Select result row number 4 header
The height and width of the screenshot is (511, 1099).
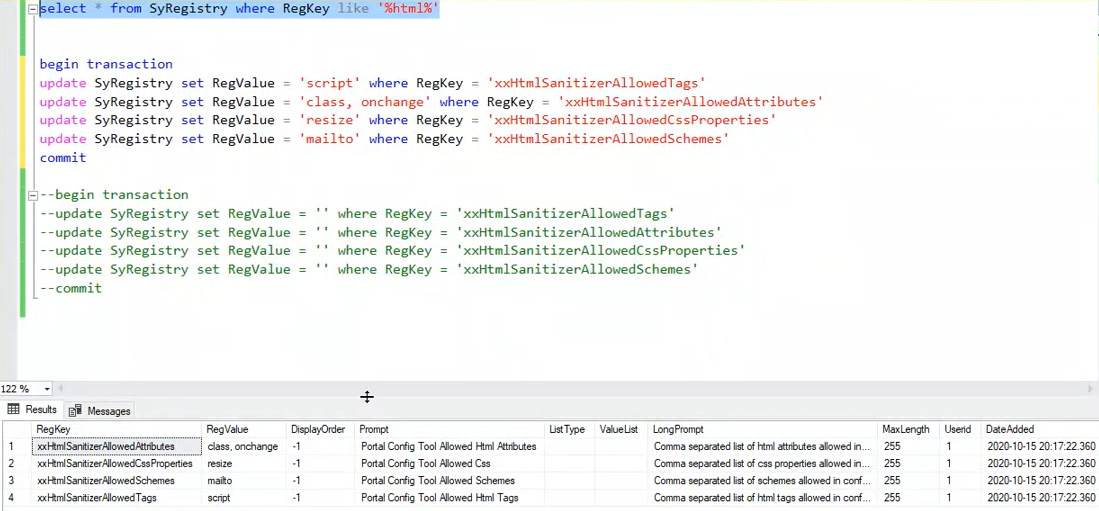[x=16, y=498]
